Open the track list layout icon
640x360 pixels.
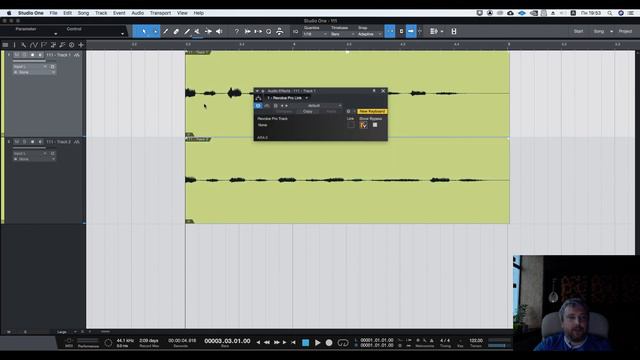point(434,31)
